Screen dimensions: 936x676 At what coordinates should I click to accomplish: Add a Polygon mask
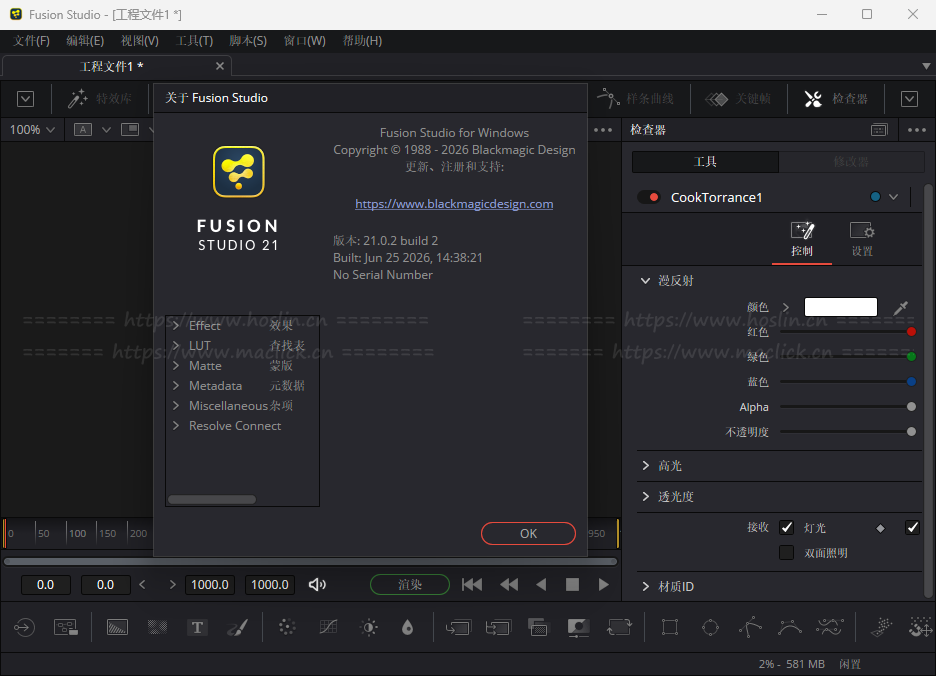click(x=750, y=627)
